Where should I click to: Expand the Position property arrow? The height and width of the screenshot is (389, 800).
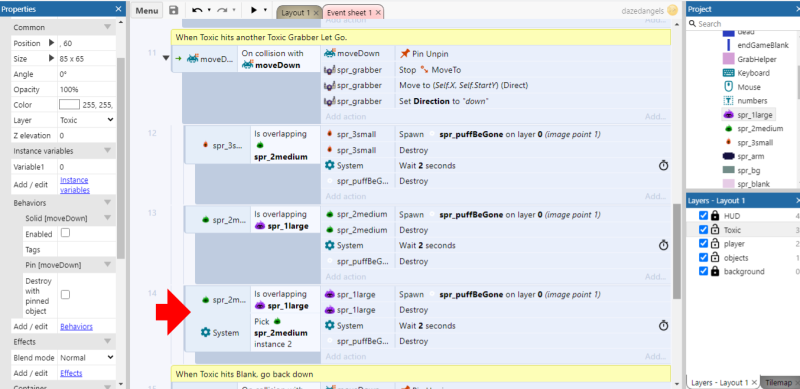click(51, 43)
